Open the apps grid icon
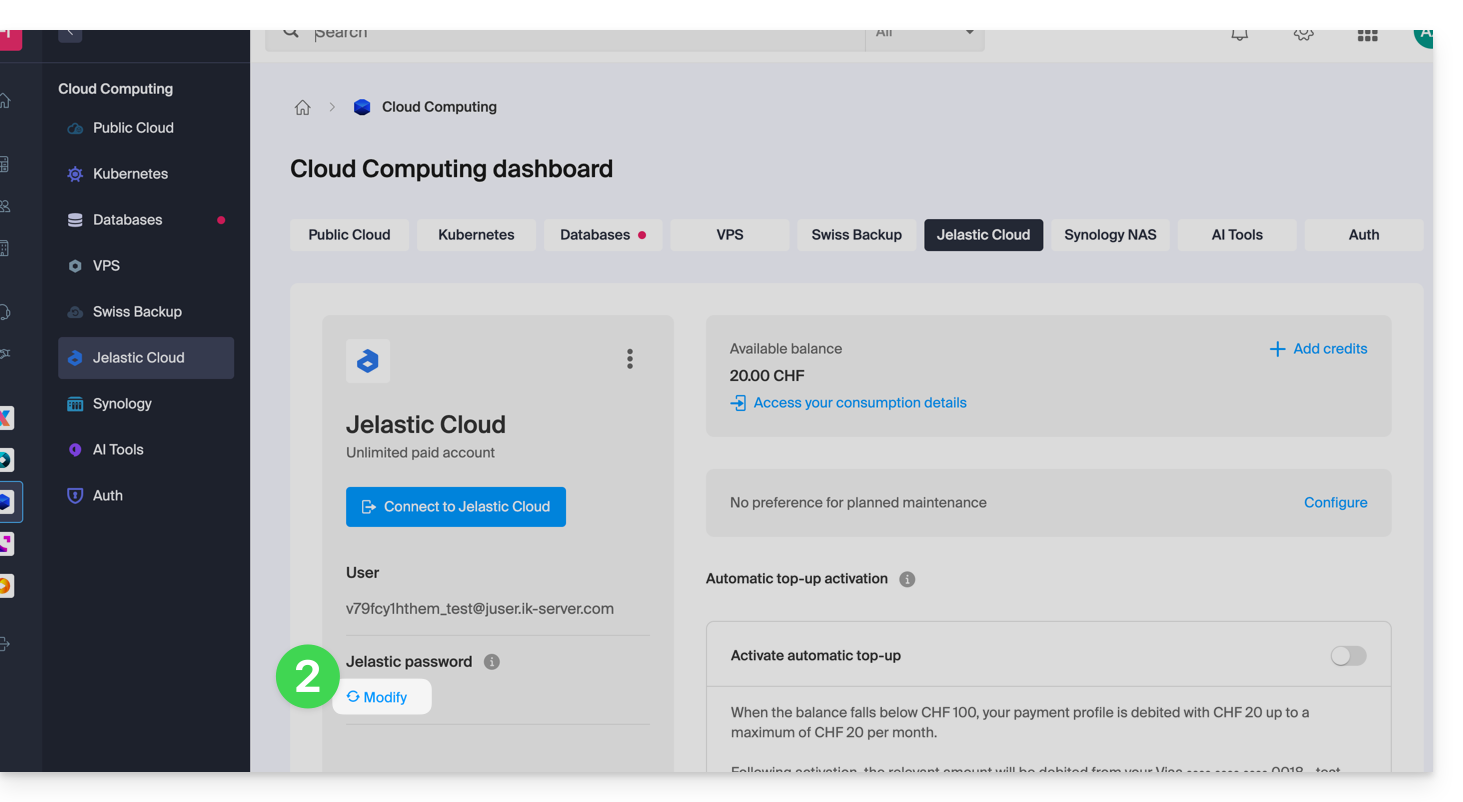Viewport: 1463px width, 802px height. pyautogui.click(x=1367, y=35)
